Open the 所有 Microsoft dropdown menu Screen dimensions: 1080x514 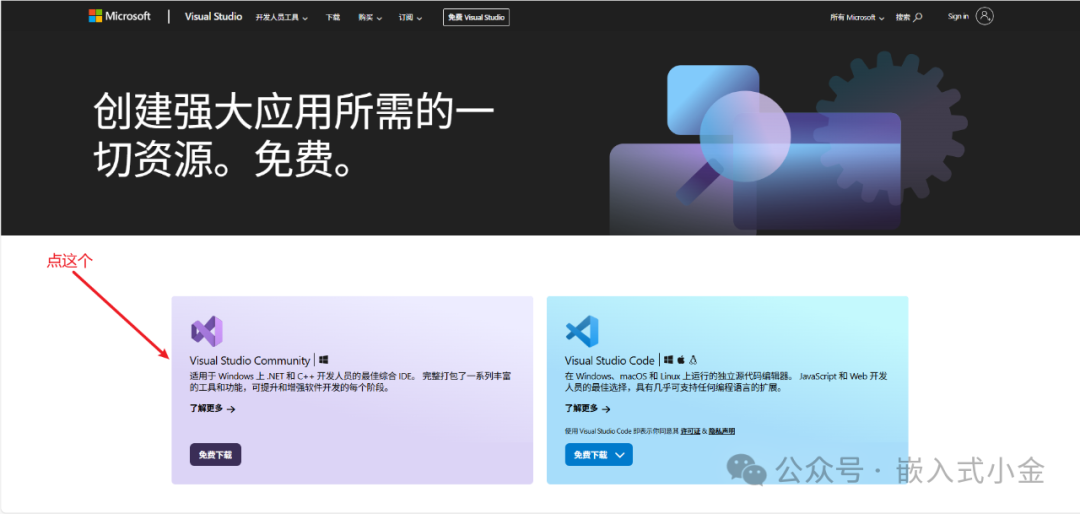click(857, 17)
